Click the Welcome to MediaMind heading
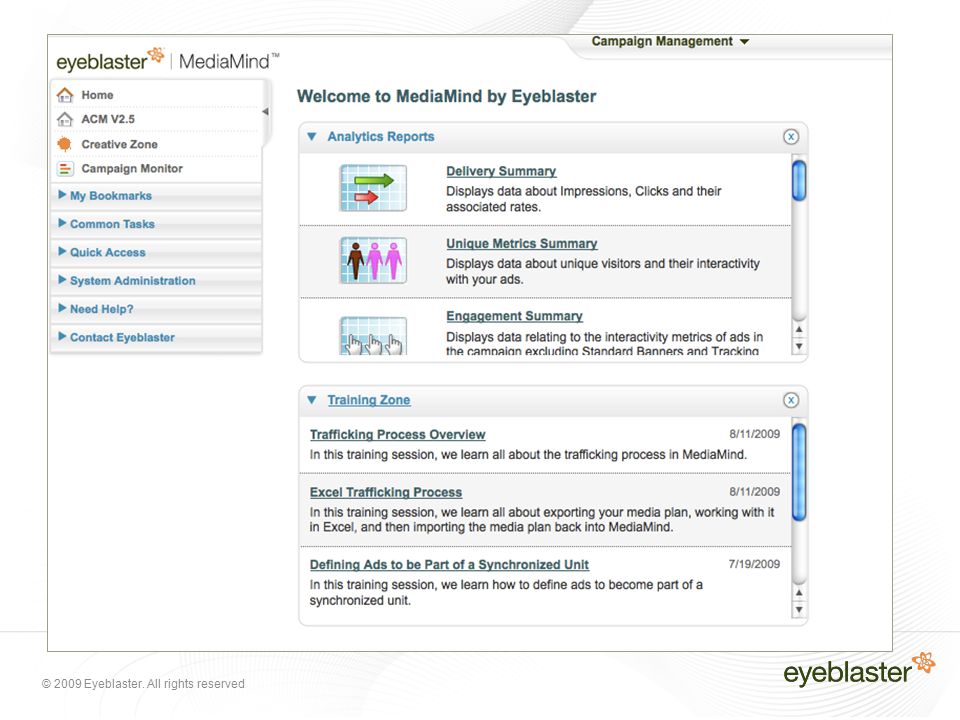This screenshot has width=960, height=720. click(x=446, y=97)
